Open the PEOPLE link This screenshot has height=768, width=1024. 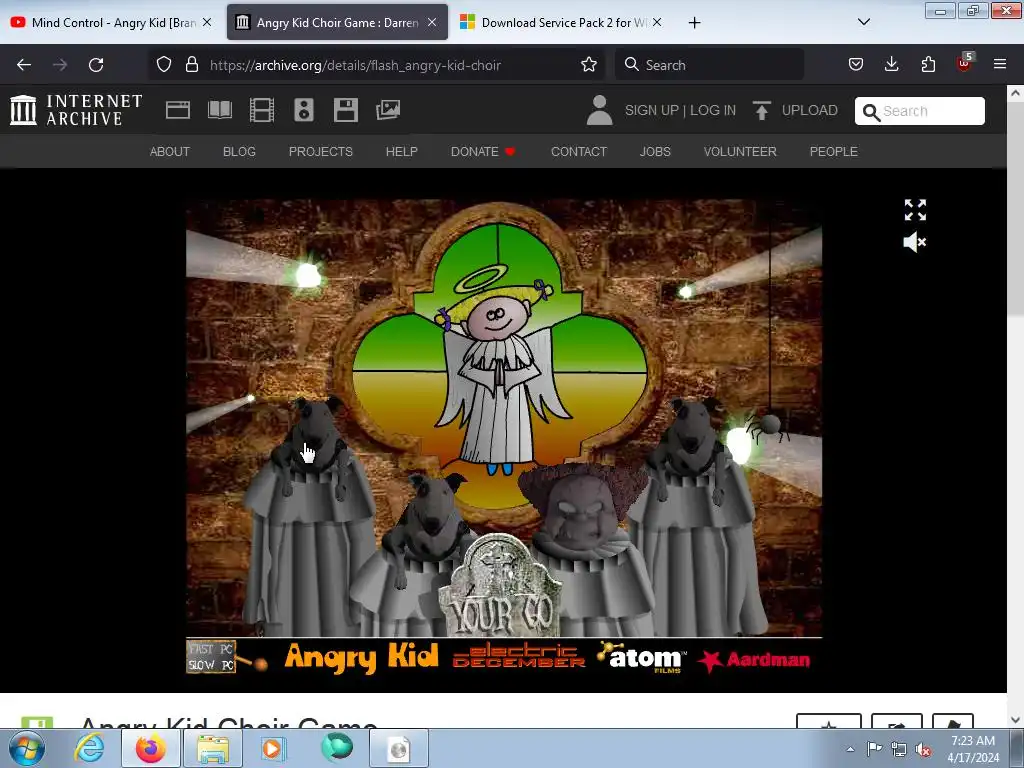point(833,152)
